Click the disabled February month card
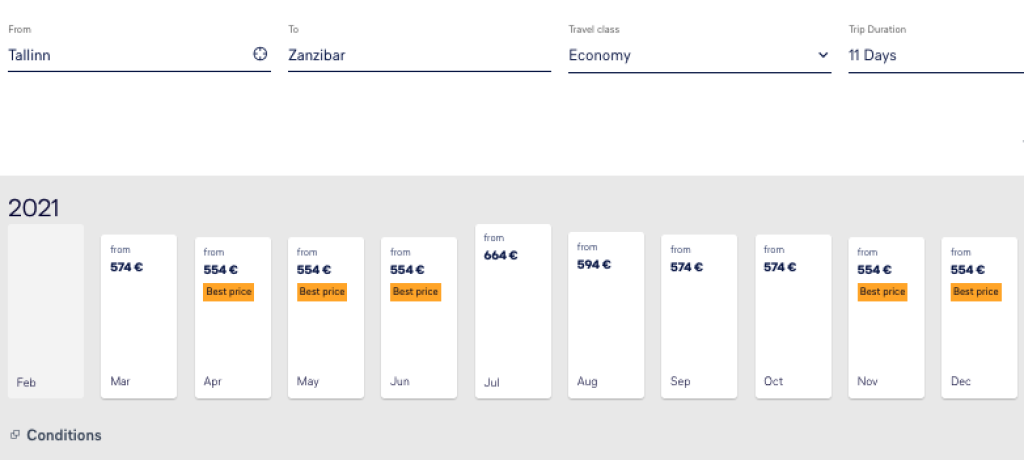1024x460 pixels. coord(46,312)
